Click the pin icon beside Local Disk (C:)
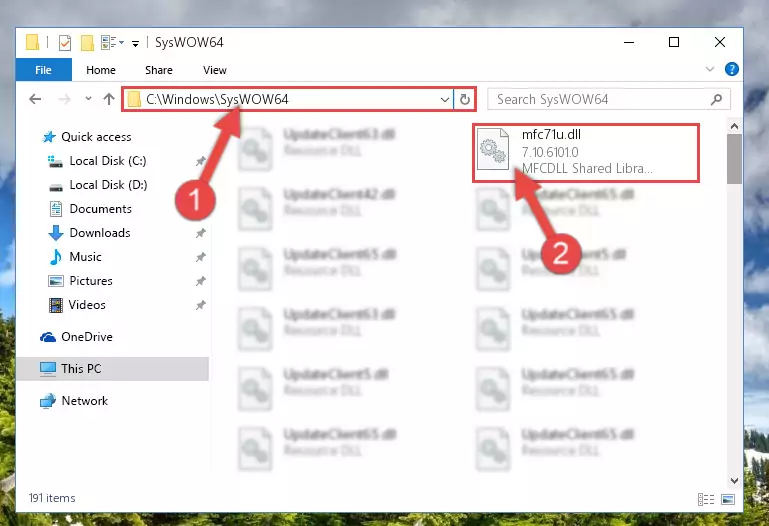 tap(201, 161)
